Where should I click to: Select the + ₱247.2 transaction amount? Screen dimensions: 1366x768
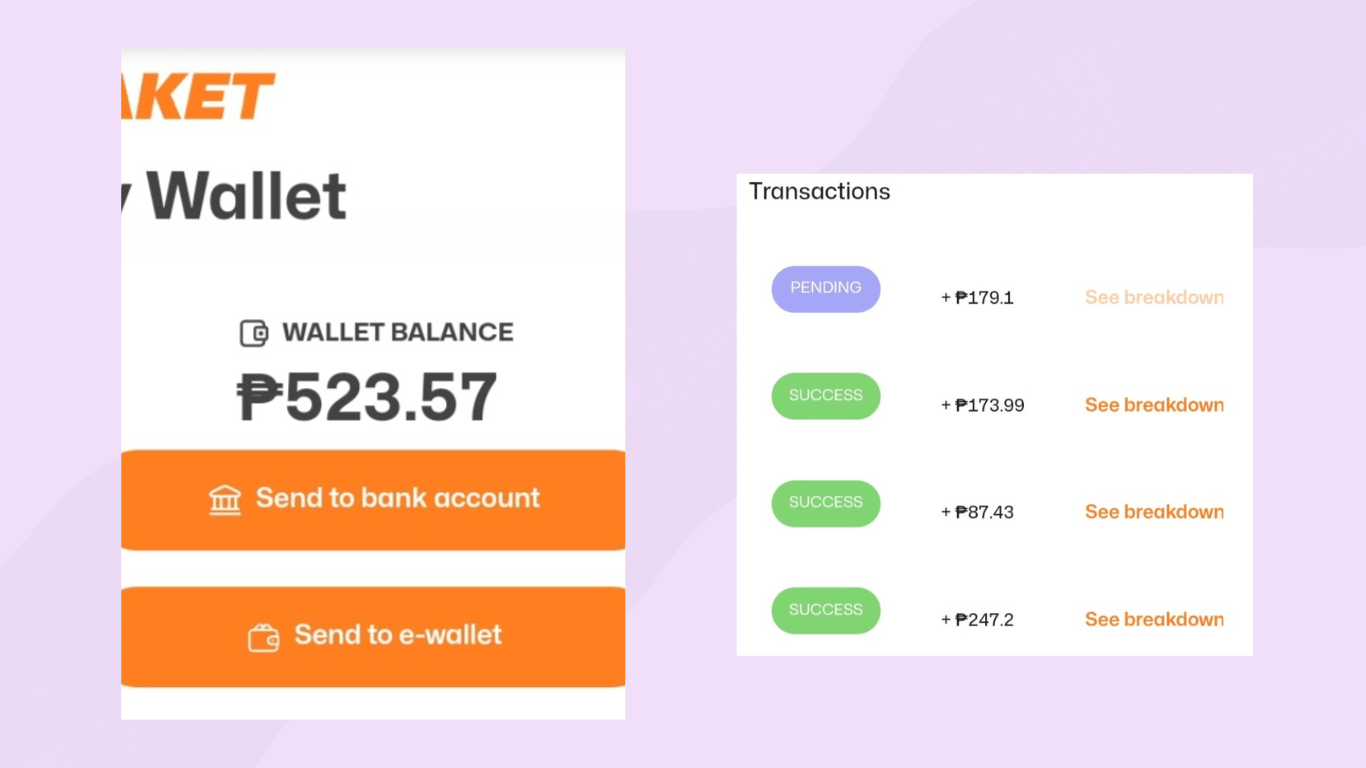977,620
